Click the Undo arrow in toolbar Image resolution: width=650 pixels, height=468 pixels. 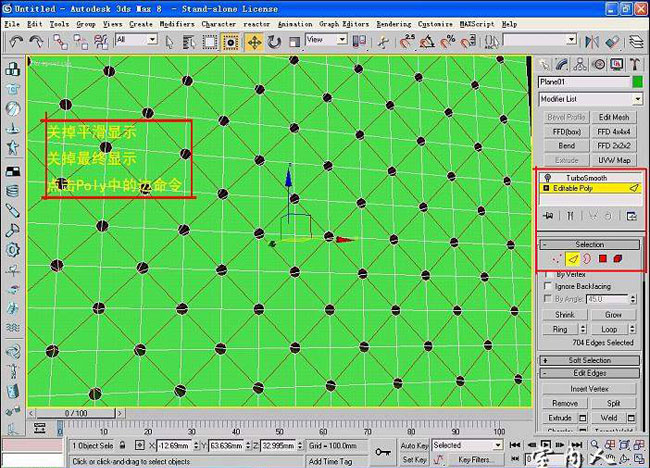(16, 41)
